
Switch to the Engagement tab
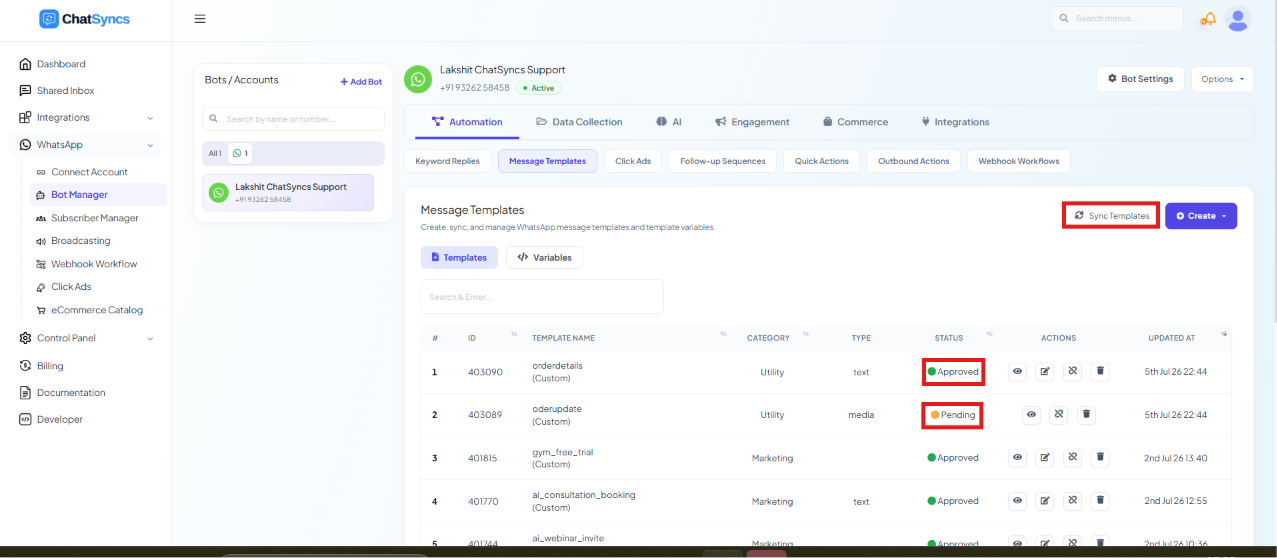(752, 122)
